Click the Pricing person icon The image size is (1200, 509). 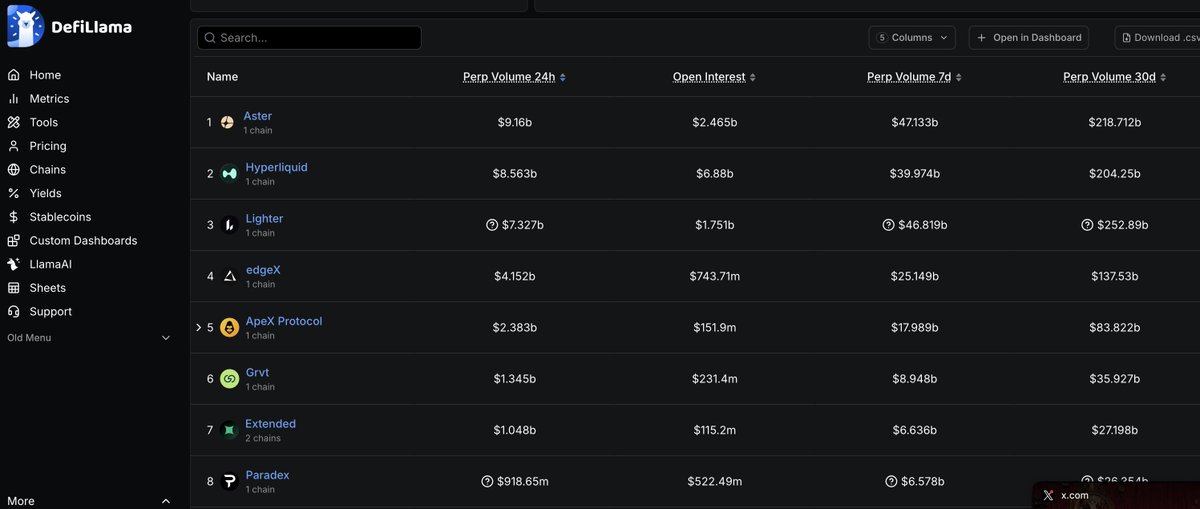13,146
